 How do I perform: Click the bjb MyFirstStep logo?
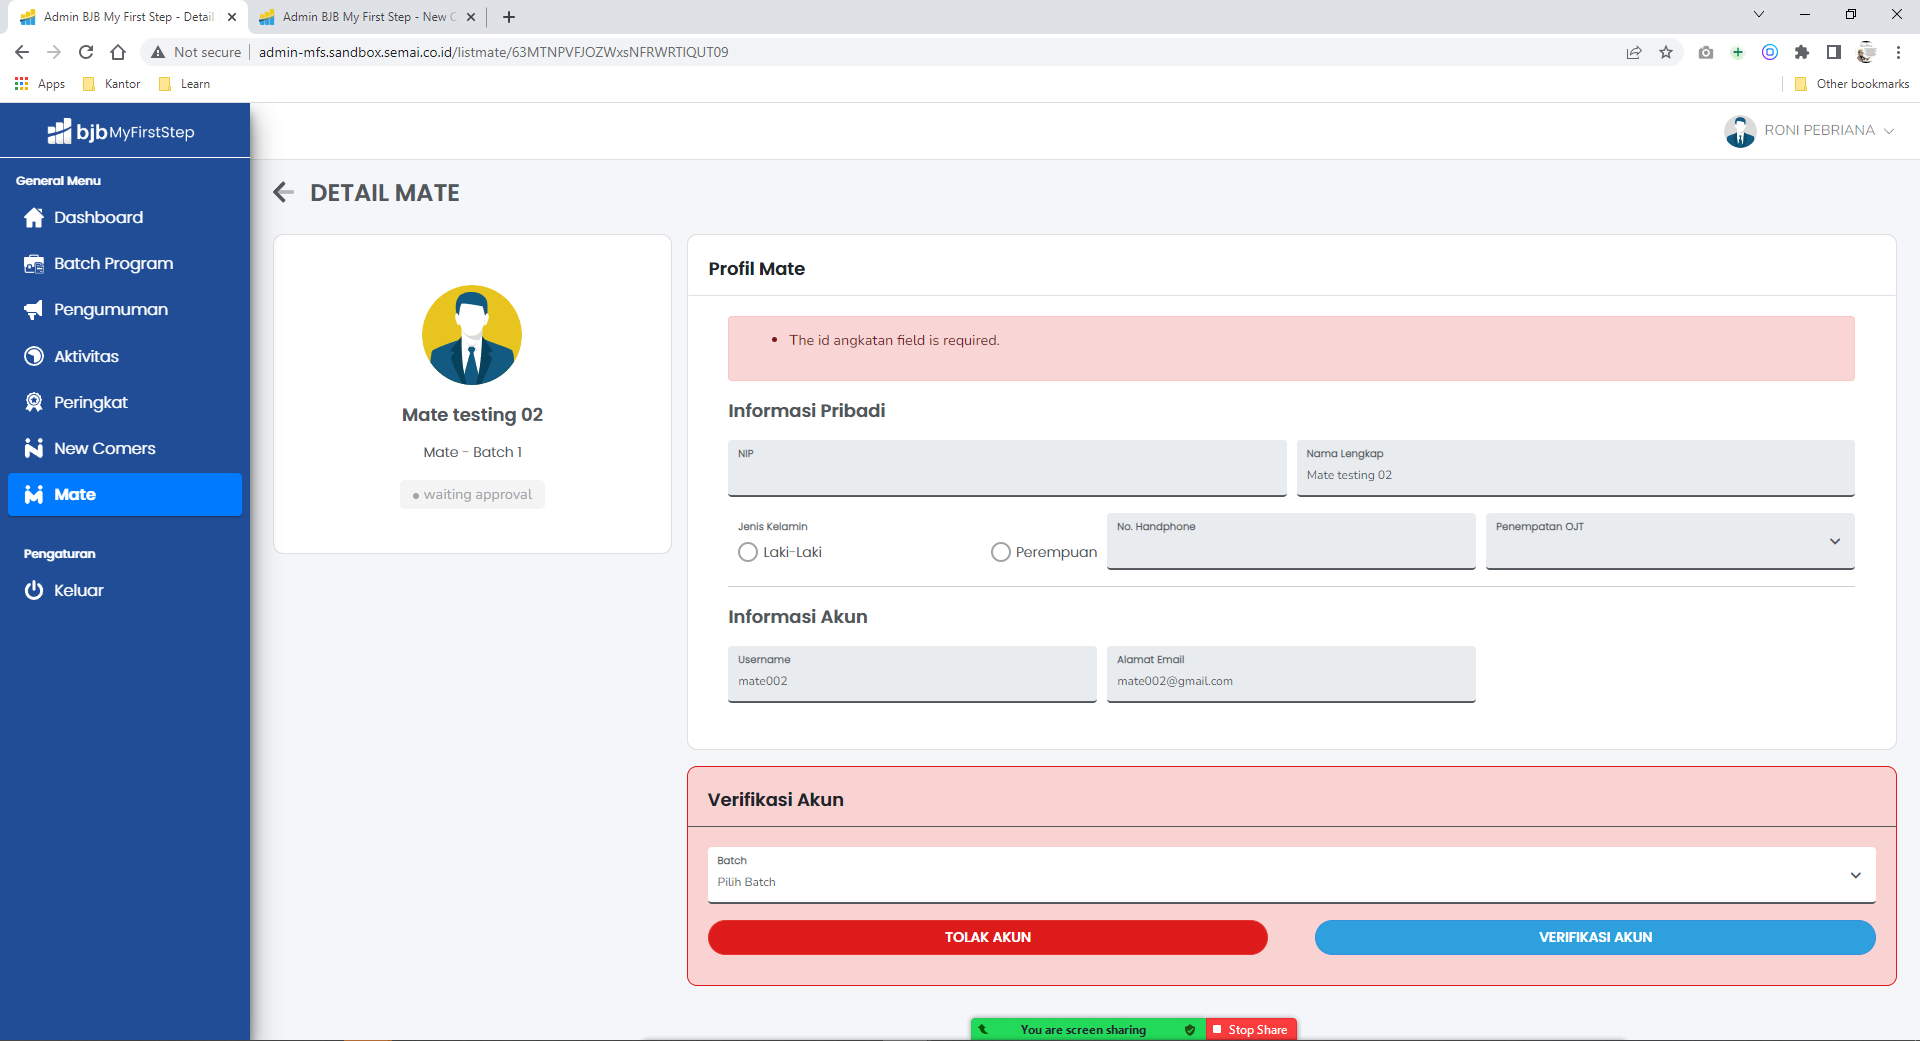pyautogui.click(x=121, y=131)
